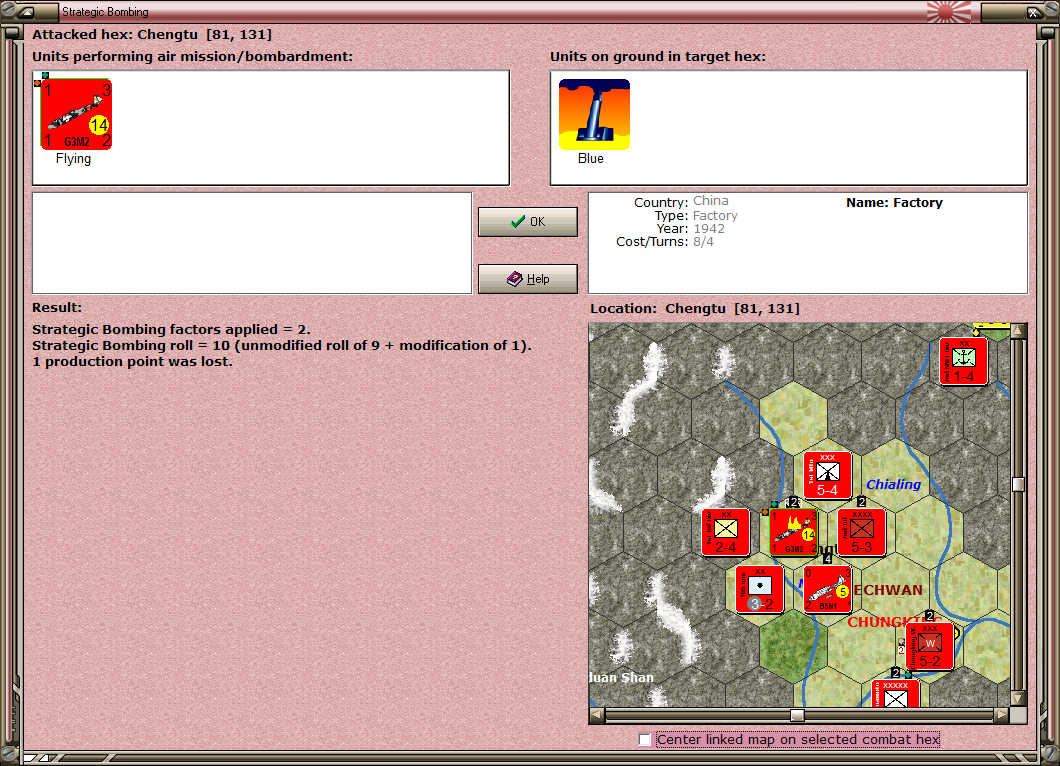Click the Chialing river label on map
1060x766 pixels.
(x=893, y=484)
